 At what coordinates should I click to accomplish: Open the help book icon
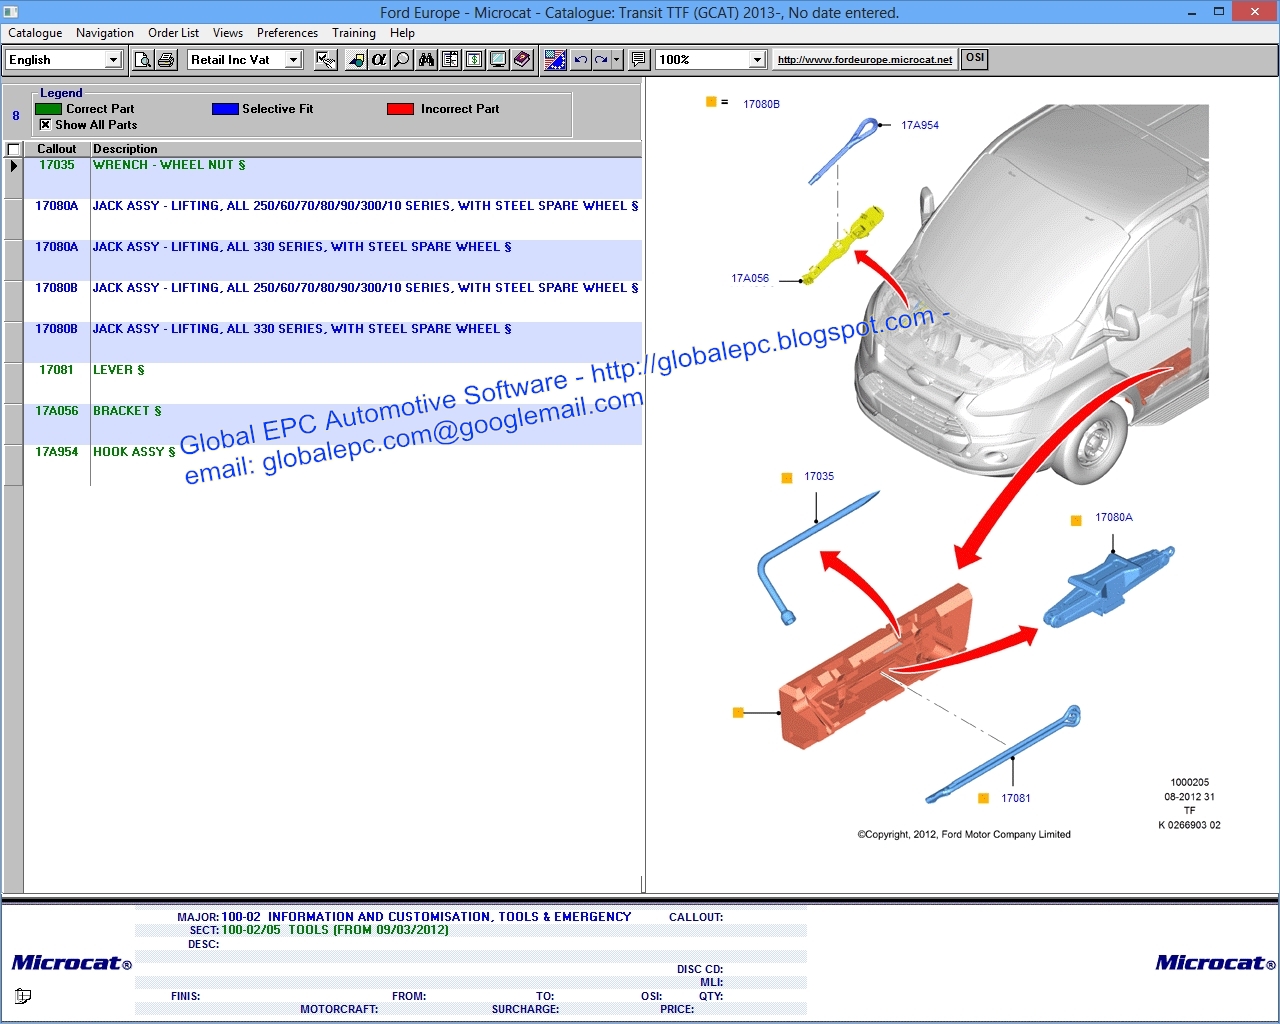522,59
